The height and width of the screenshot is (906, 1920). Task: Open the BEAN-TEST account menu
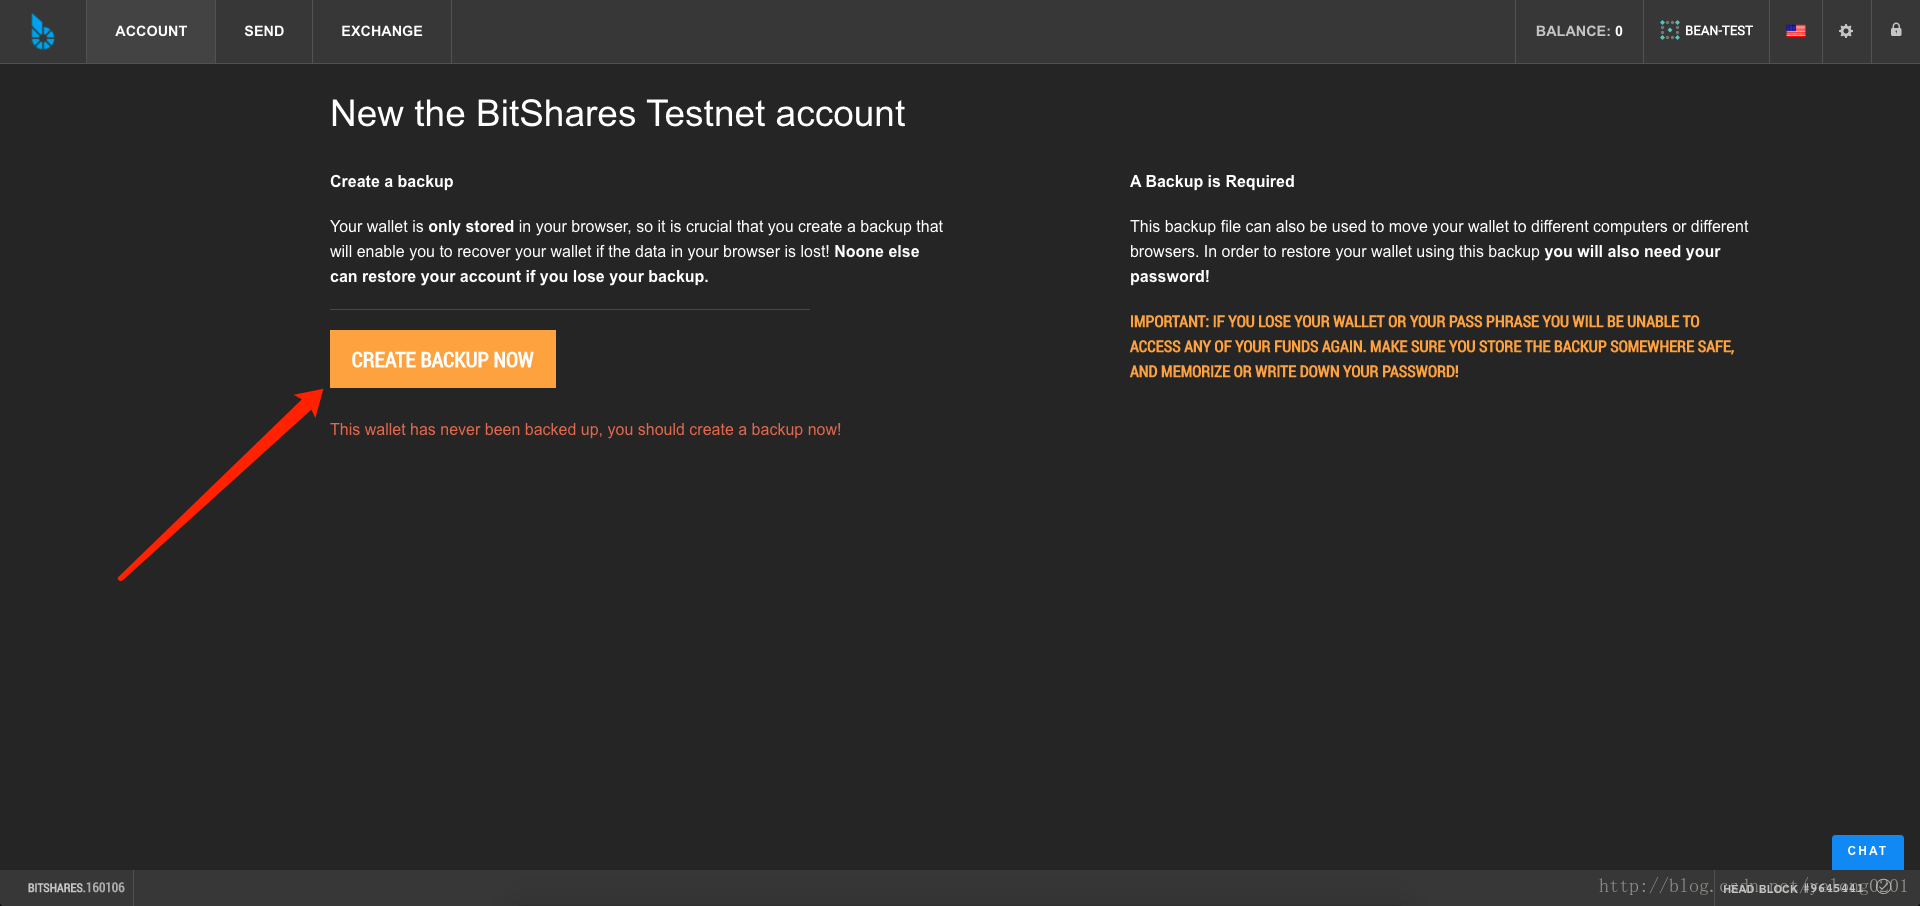(x=1706, y=31)
